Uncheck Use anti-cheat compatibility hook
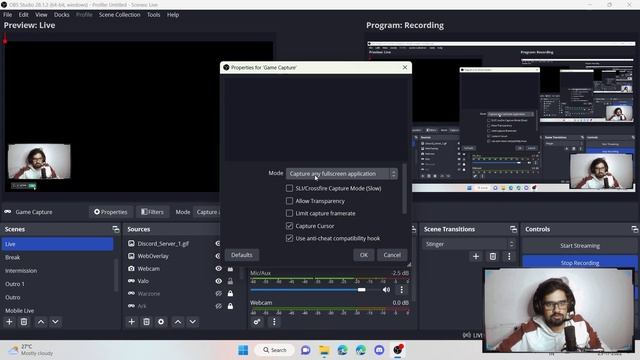 click(x=289, y=238)
